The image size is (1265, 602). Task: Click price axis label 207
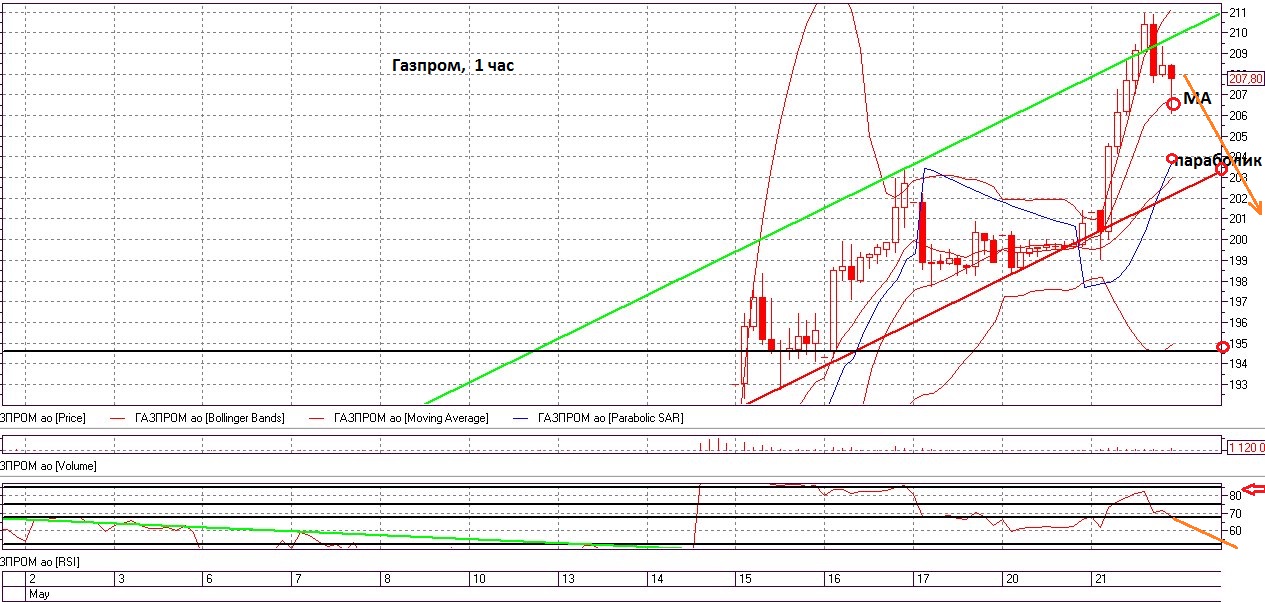coord(1239,95)
